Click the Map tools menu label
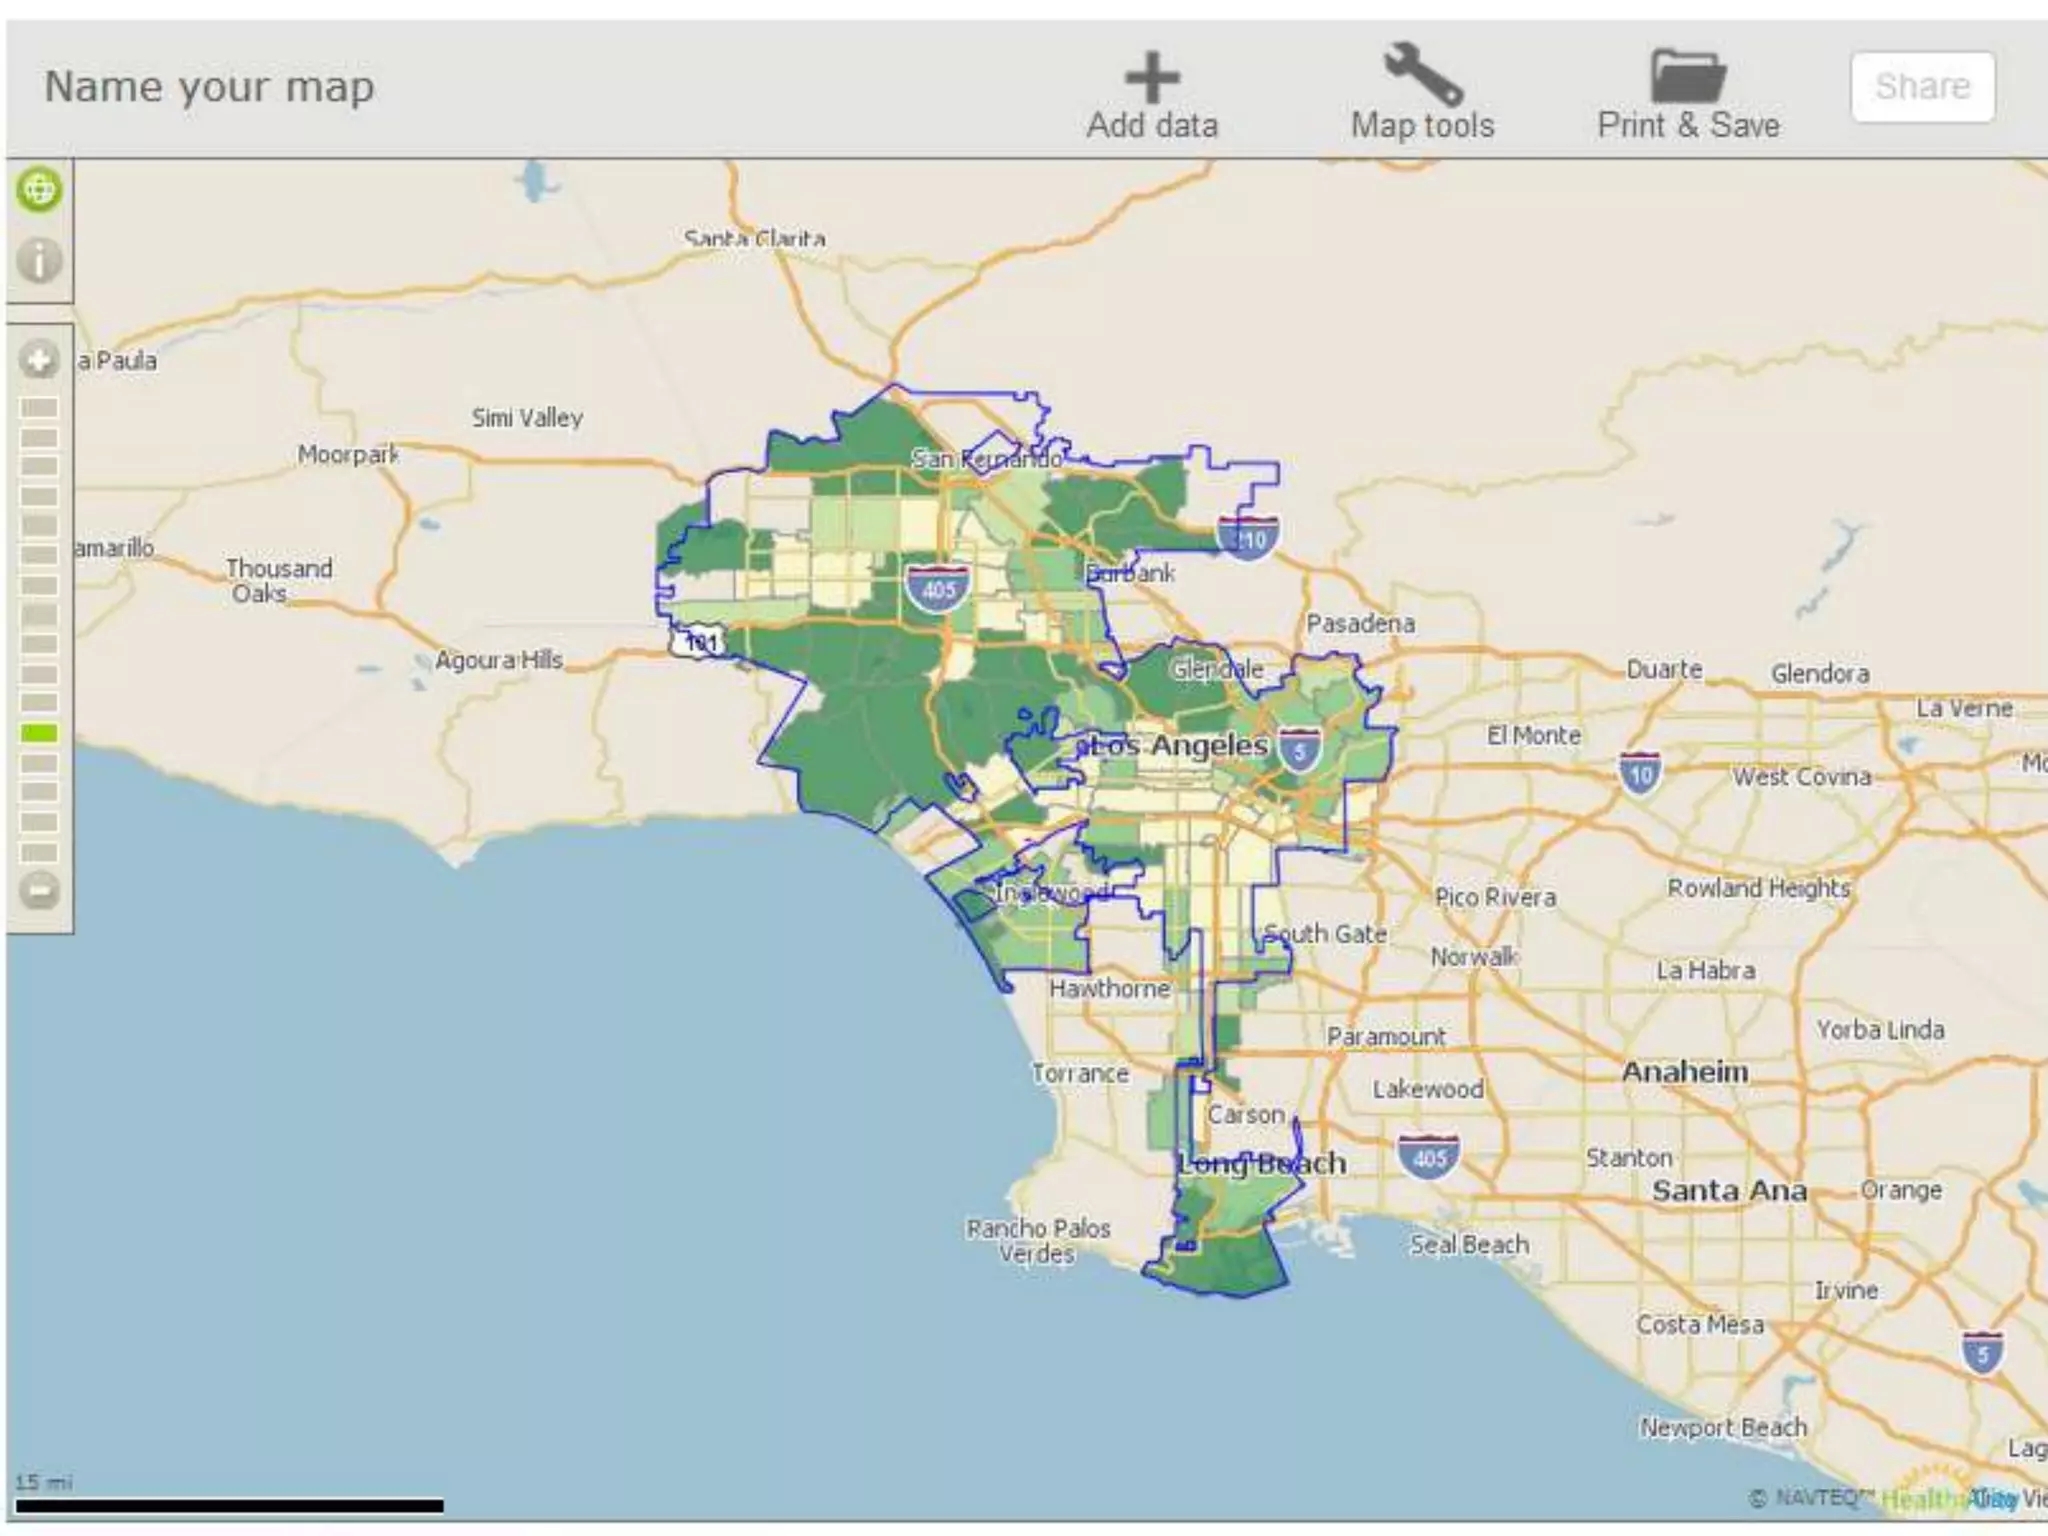The height and width of the screenshot is (1536, 2048). (x=1422, y=126)
